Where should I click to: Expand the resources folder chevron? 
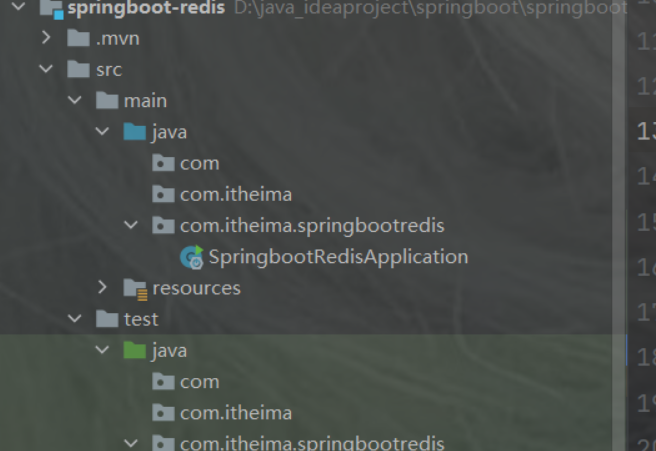coord(102,287)
